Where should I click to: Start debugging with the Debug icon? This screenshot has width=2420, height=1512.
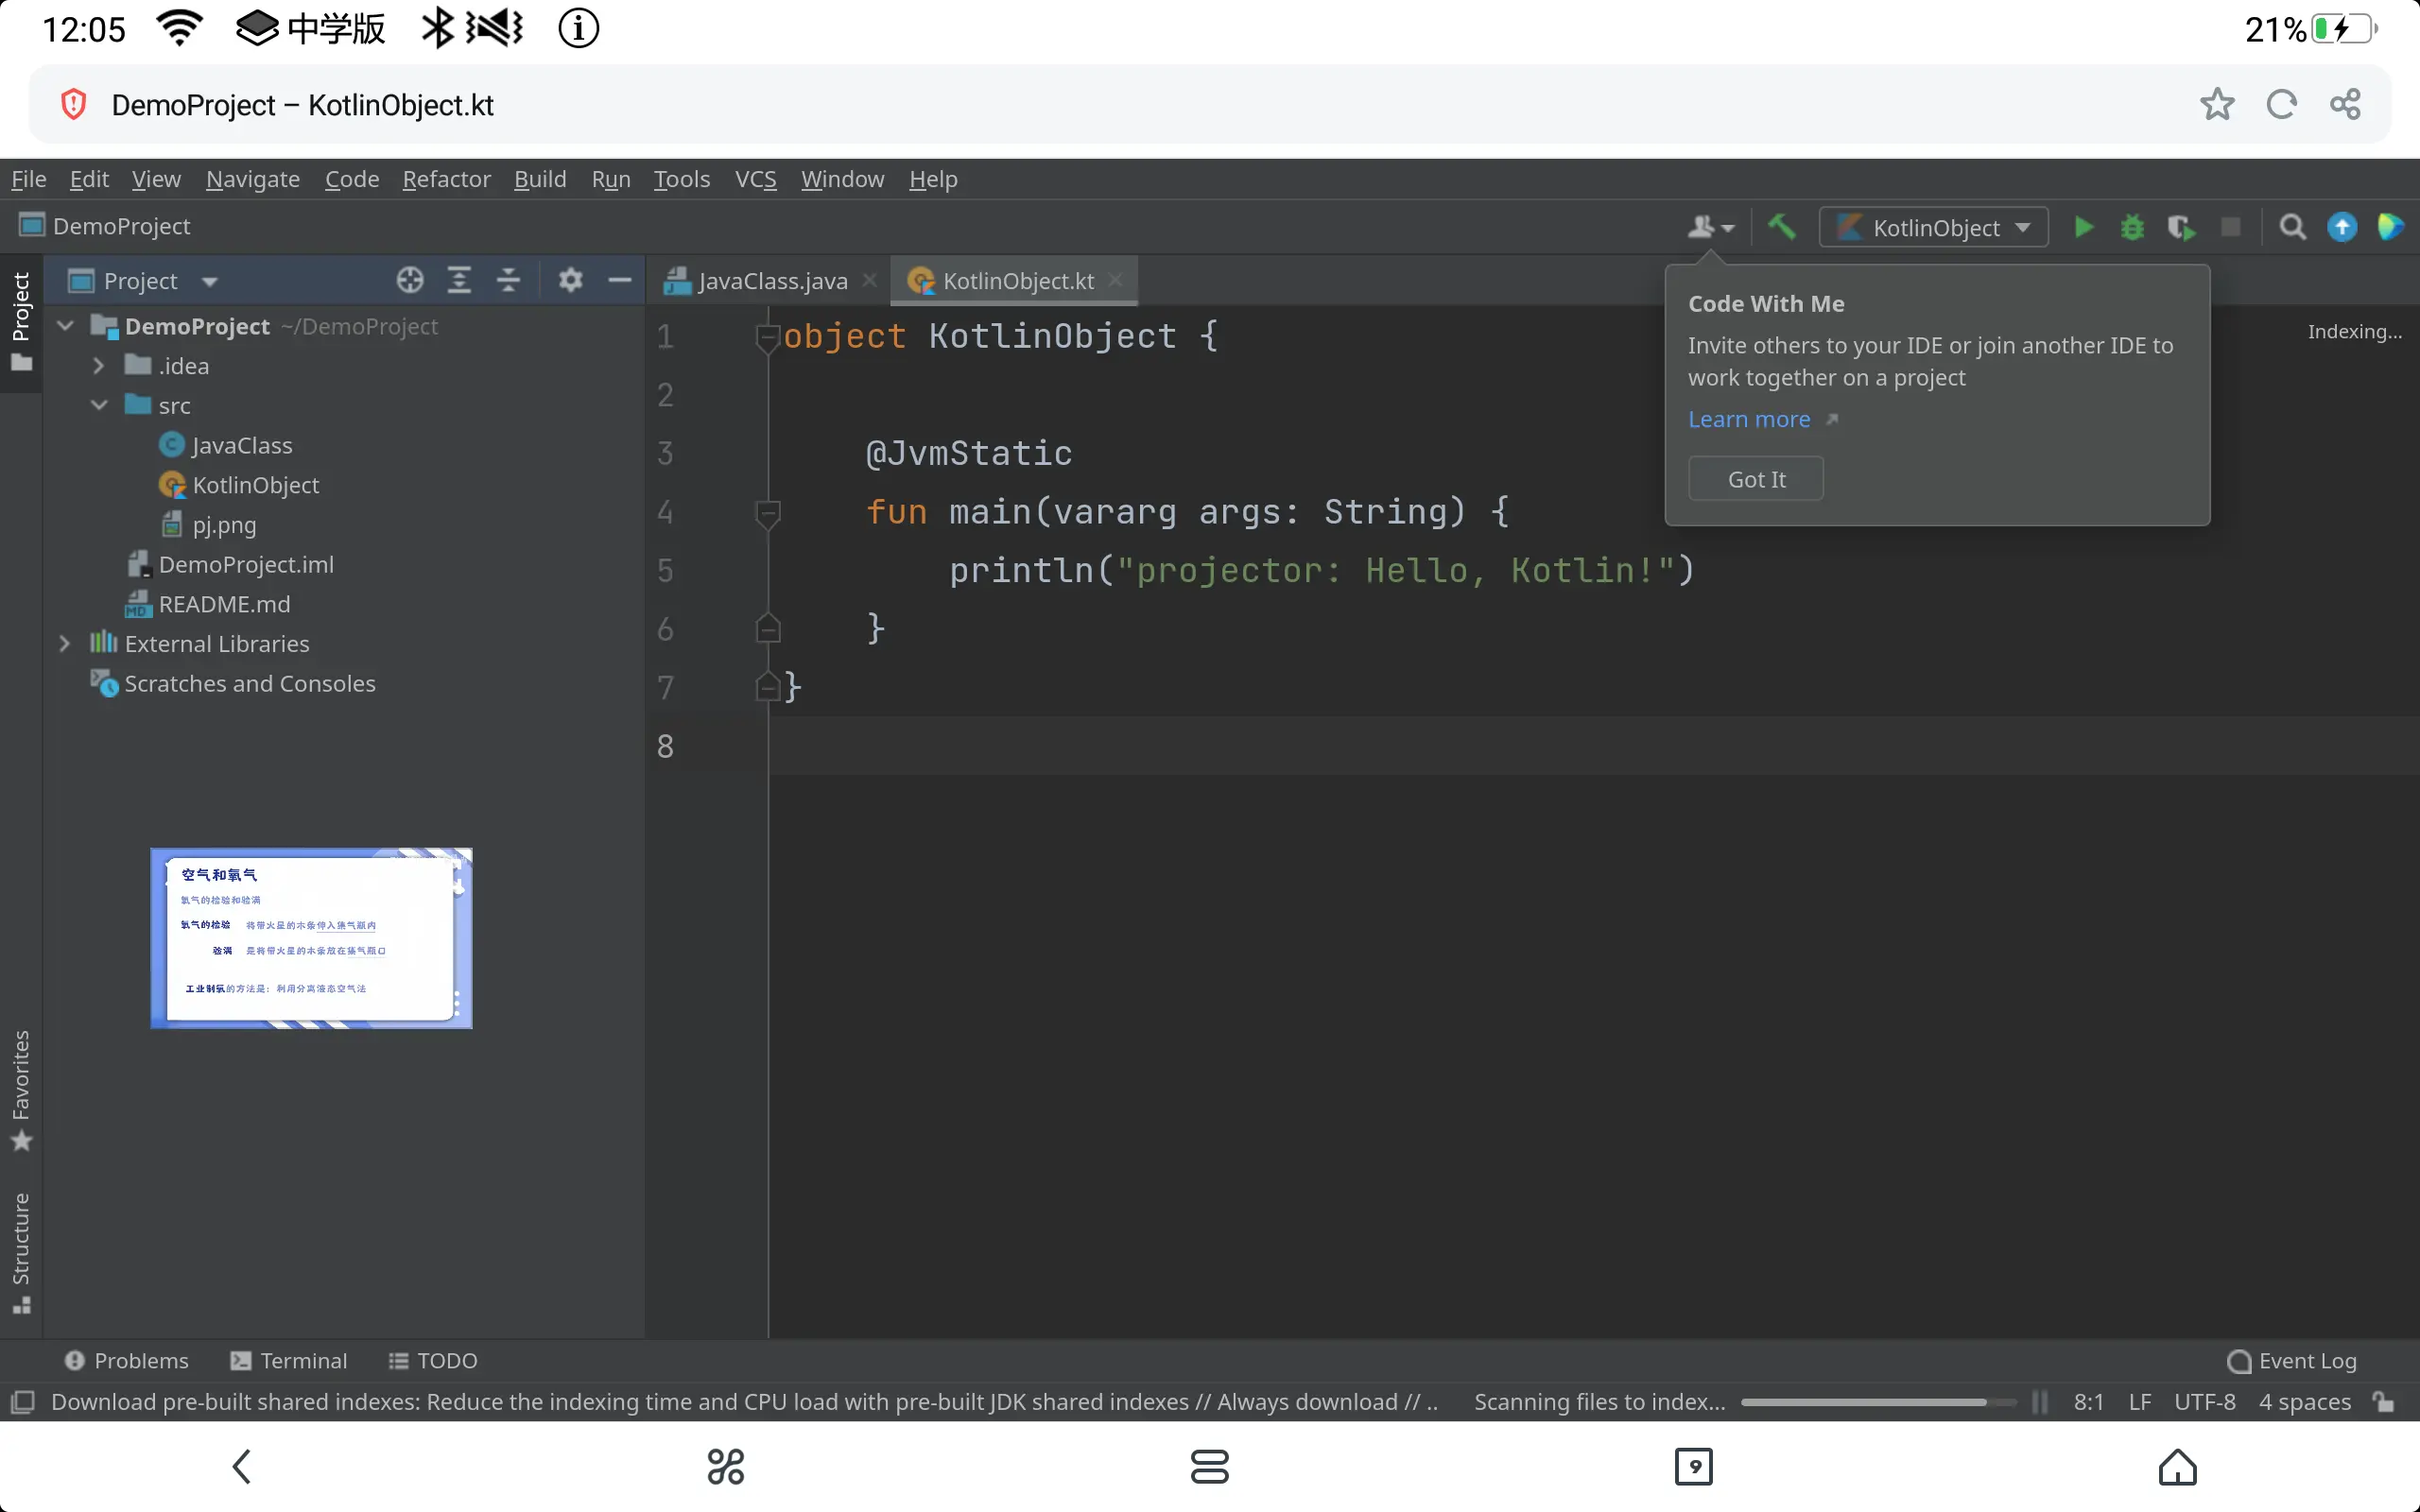(2133, 227)
